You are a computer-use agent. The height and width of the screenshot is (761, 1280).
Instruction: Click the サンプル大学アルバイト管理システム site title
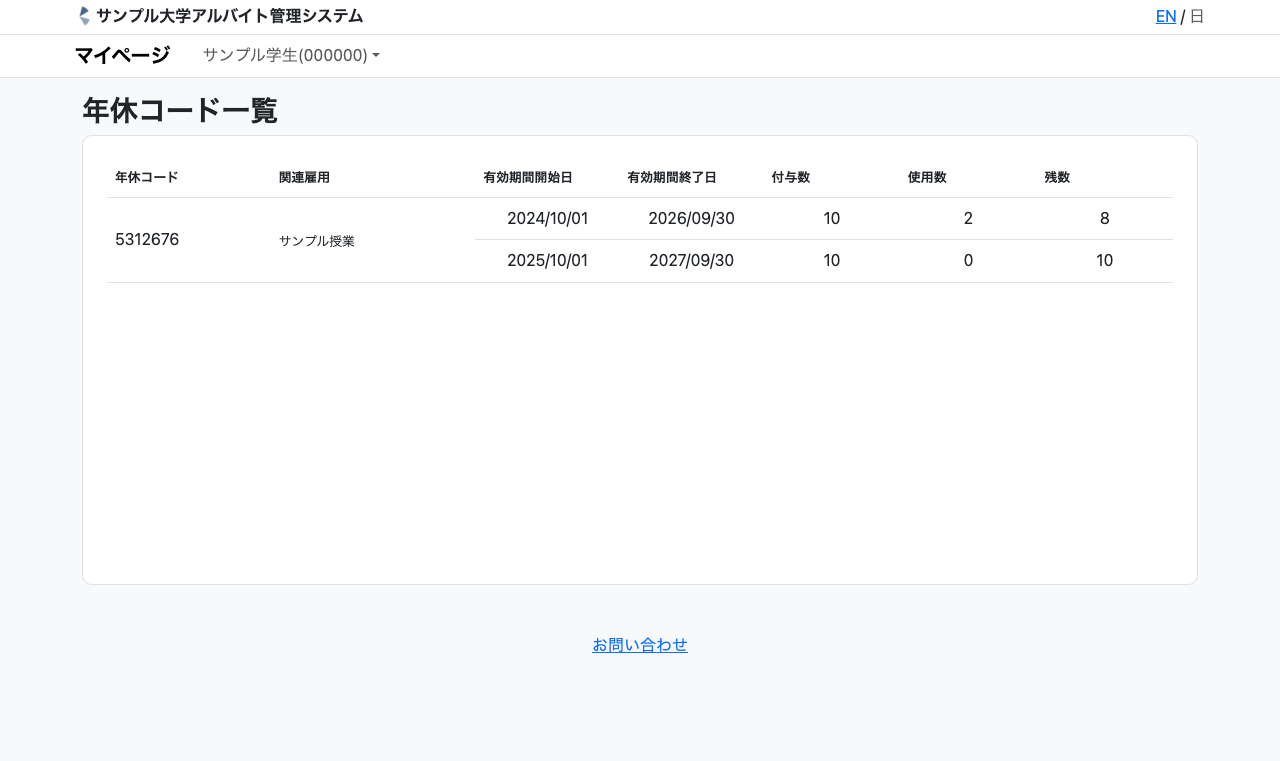(x=229, y=16)
